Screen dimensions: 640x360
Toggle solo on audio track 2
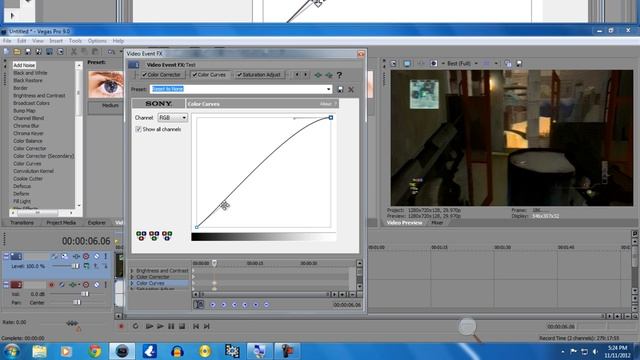(105, 284)
